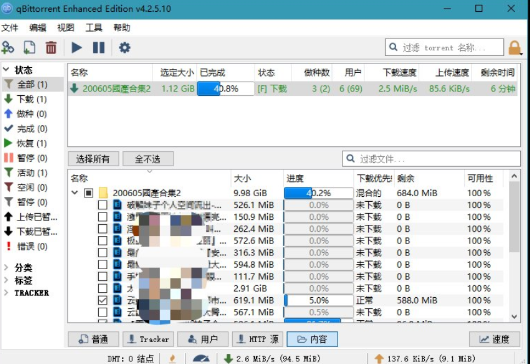Click the add torrent link icon

pyautogui.click(x=8, y=48)
